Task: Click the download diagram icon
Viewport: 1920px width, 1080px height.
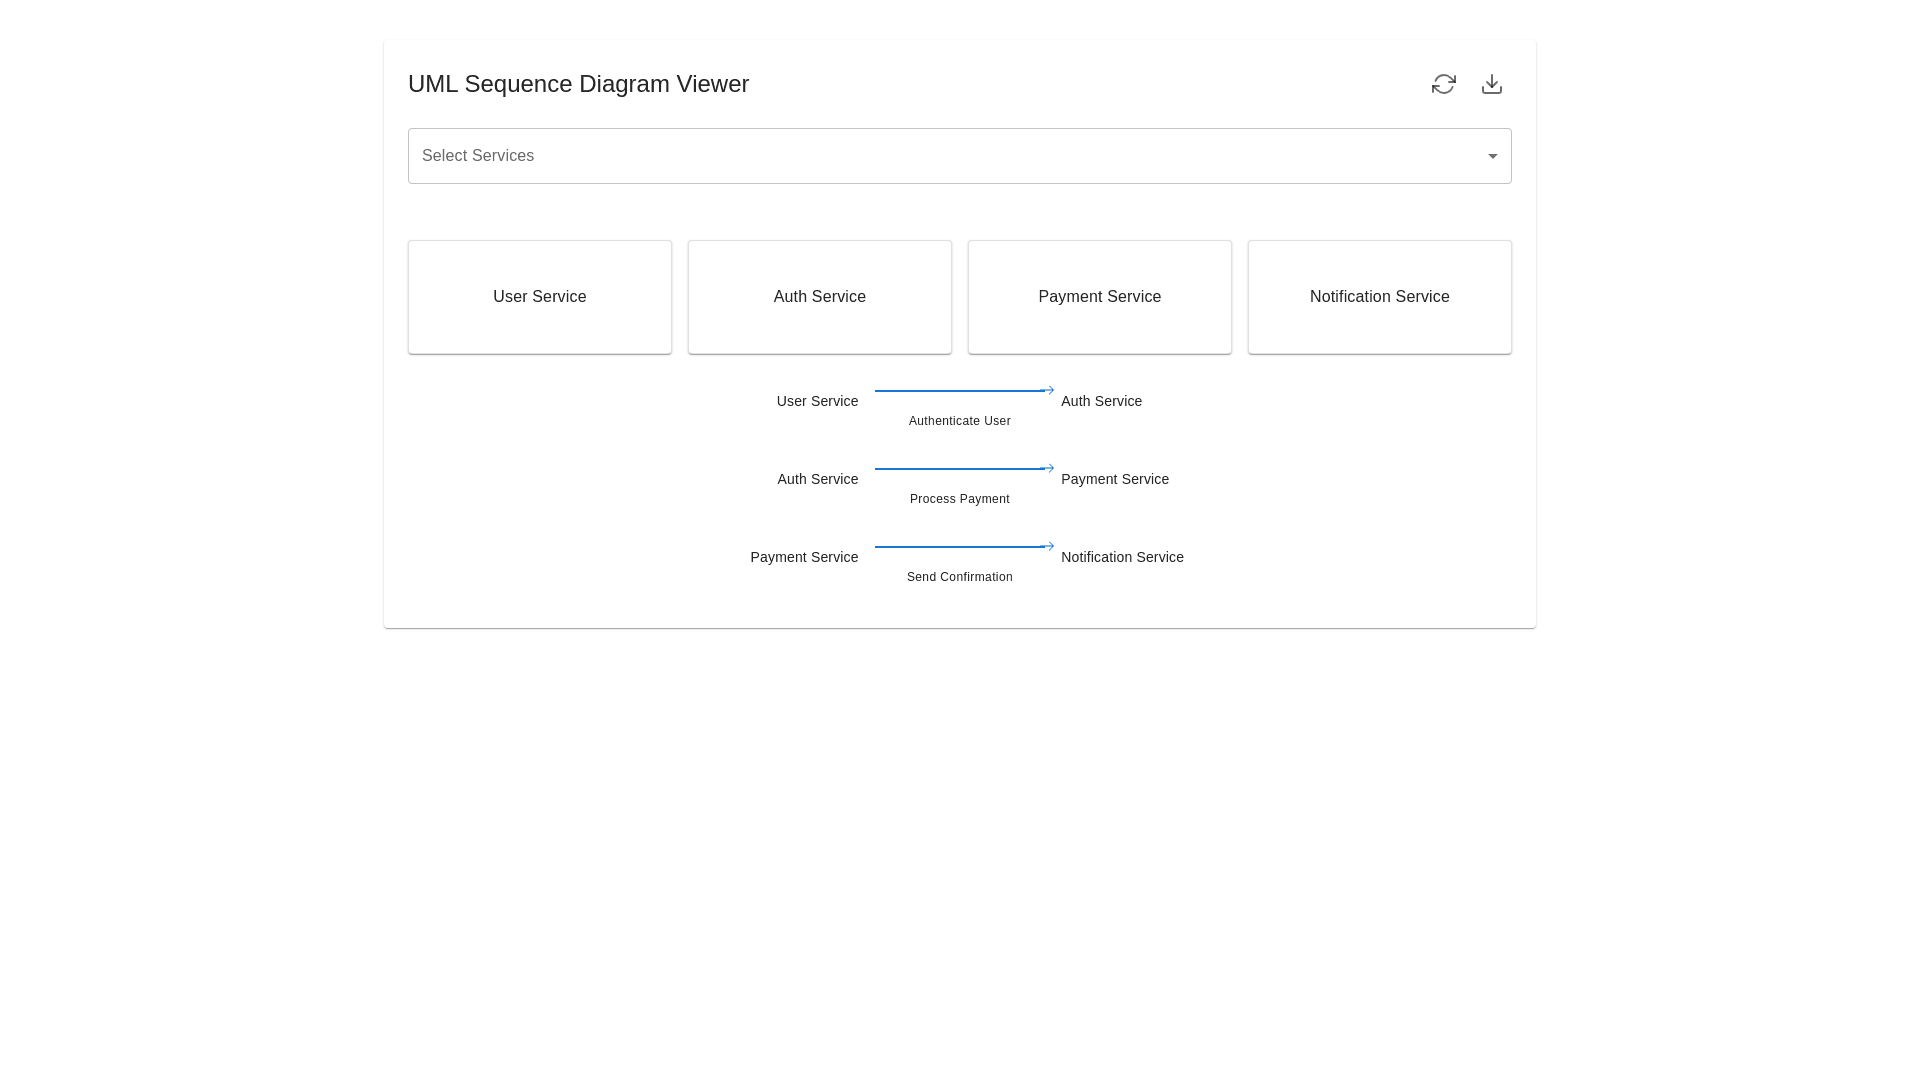Action: click(x=1492, y=84)
